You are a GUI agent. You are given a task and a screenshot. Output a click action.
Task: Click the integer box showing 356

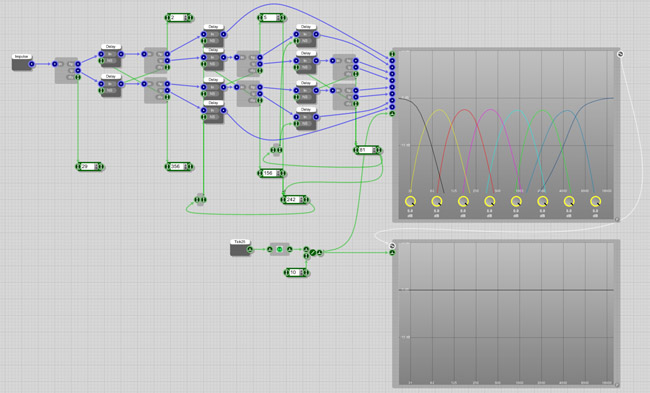click(x=177, y=167)
